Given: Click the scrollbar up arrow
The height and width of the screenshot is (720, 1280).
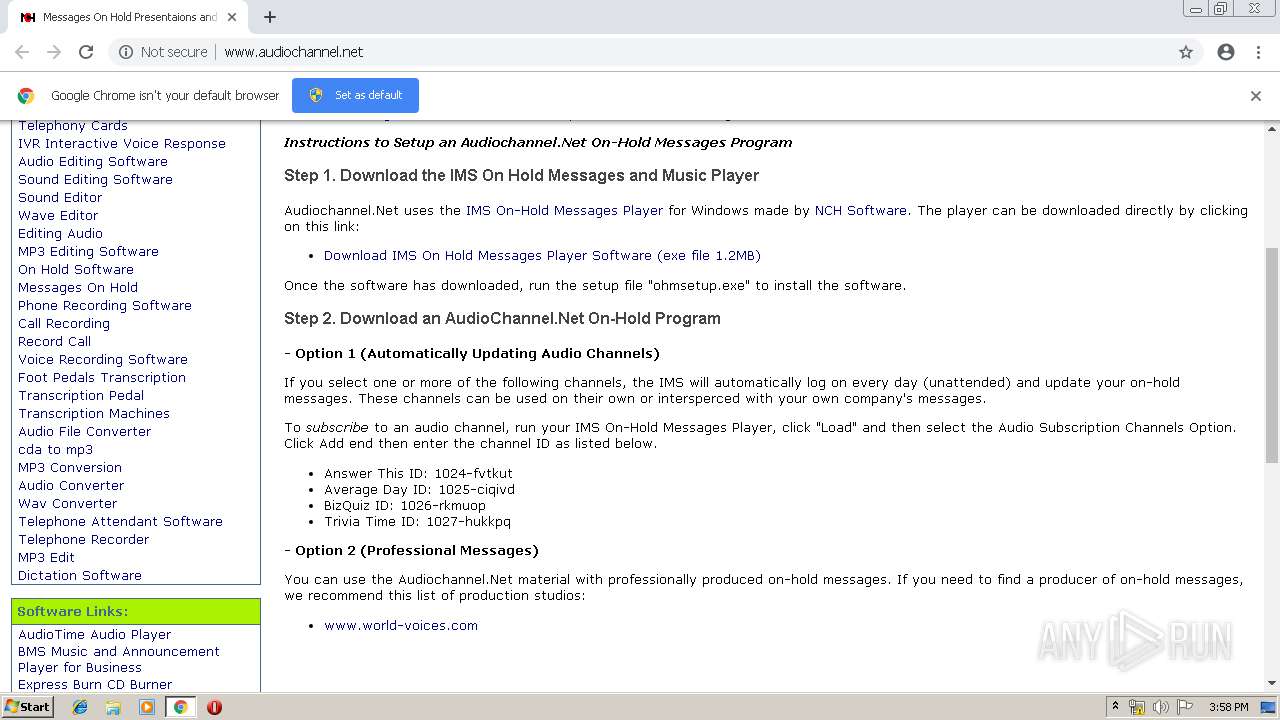Looking at the screenshot, I should 1272,129.
